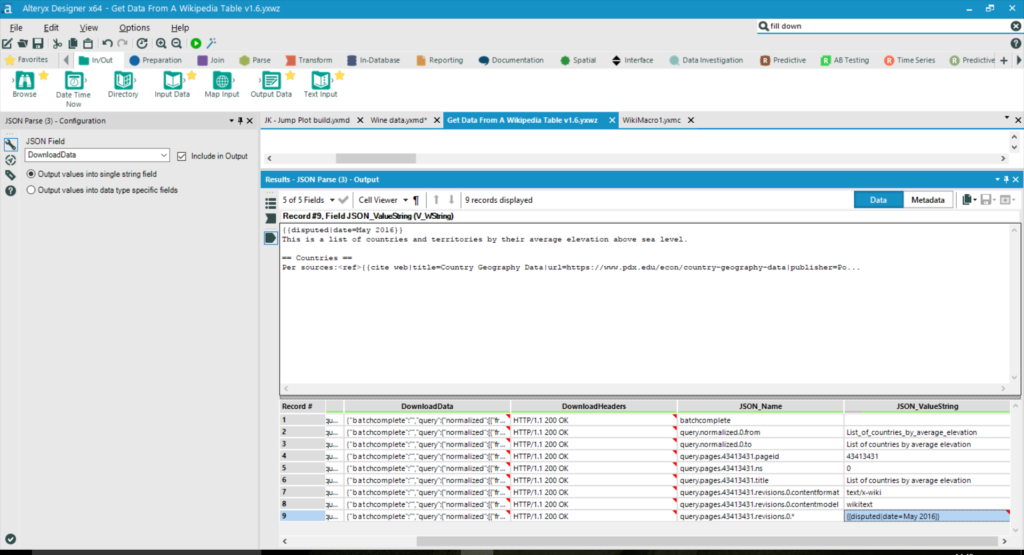Toggle the Include in Output checkbox
The image size is (1024, 555).
coord(181,156)
